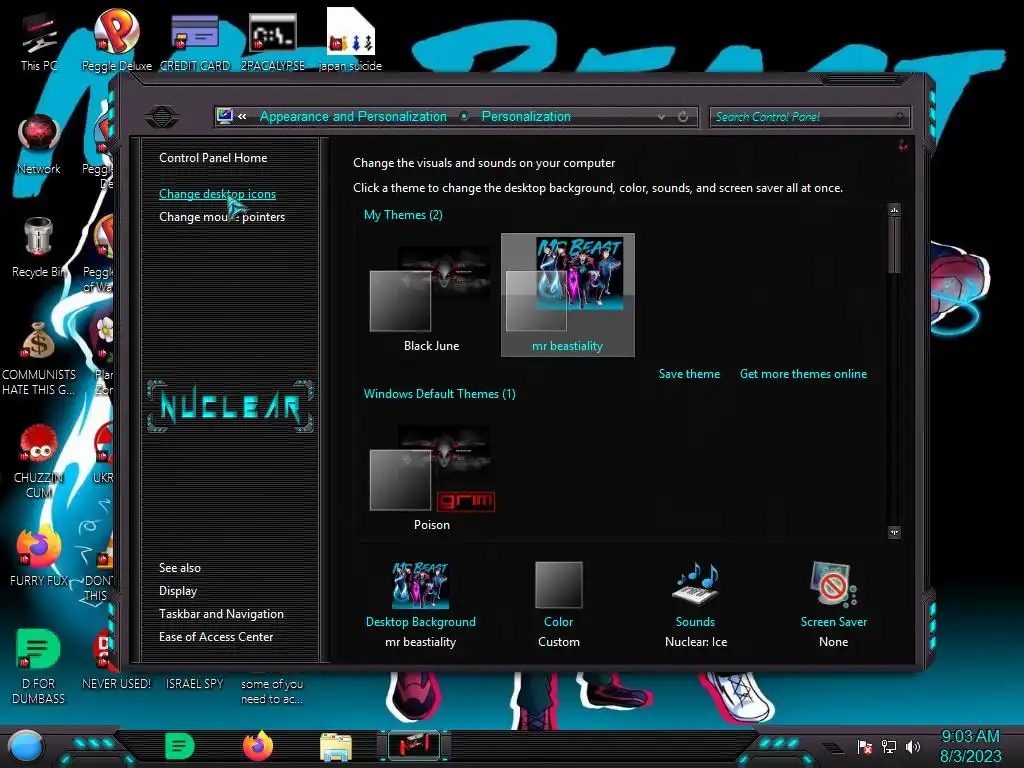Open the Peggle Deluxe desktop shortcut
This screenshot has width=1024, height=768.
(116, 40)
